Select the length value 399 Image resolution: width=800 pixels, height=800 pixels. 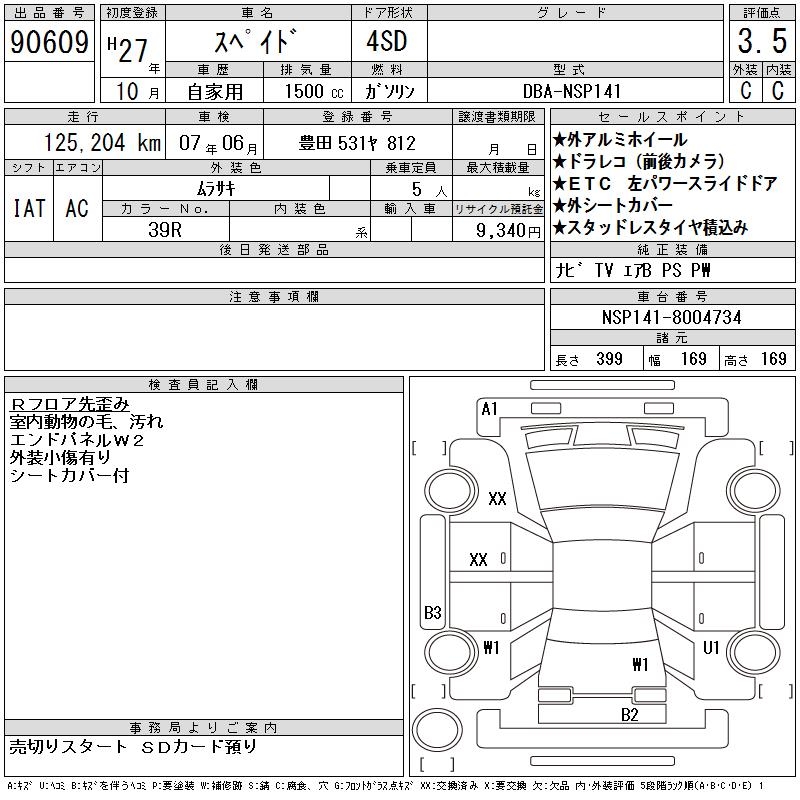coord(610,359)
